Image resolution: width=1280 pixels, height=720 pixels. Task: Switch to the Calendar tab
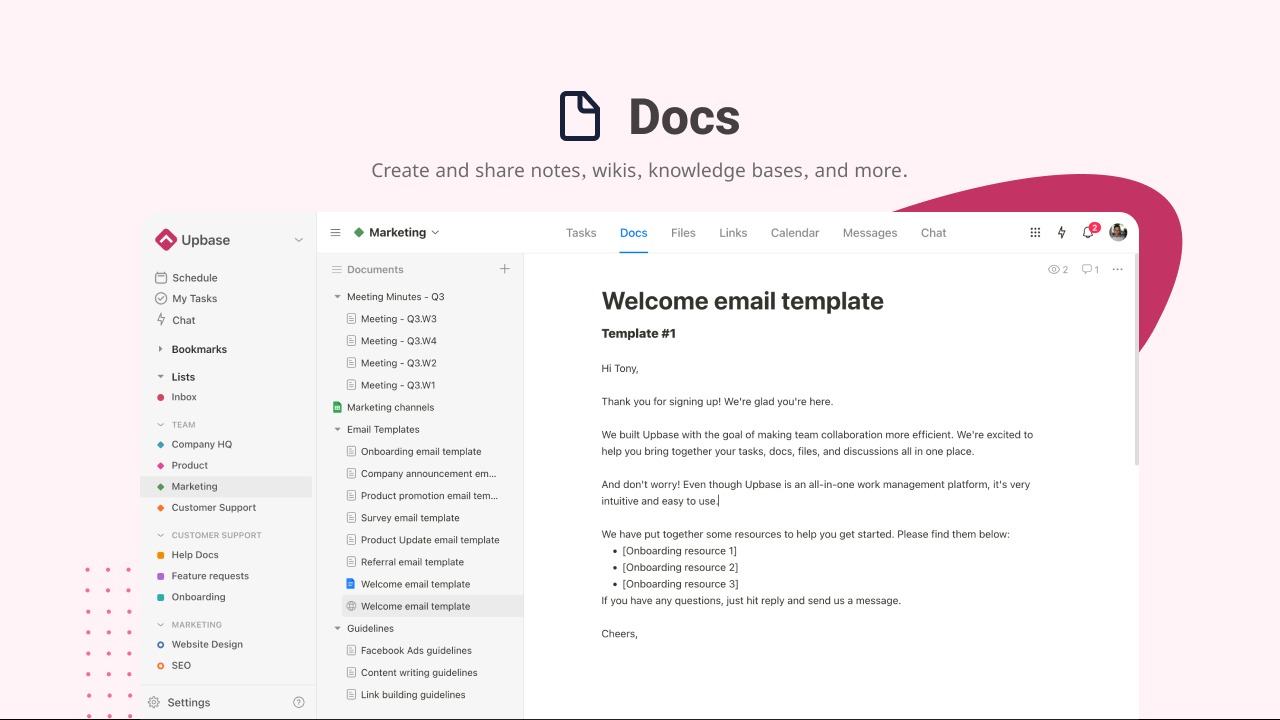click(x=795, y=233)
